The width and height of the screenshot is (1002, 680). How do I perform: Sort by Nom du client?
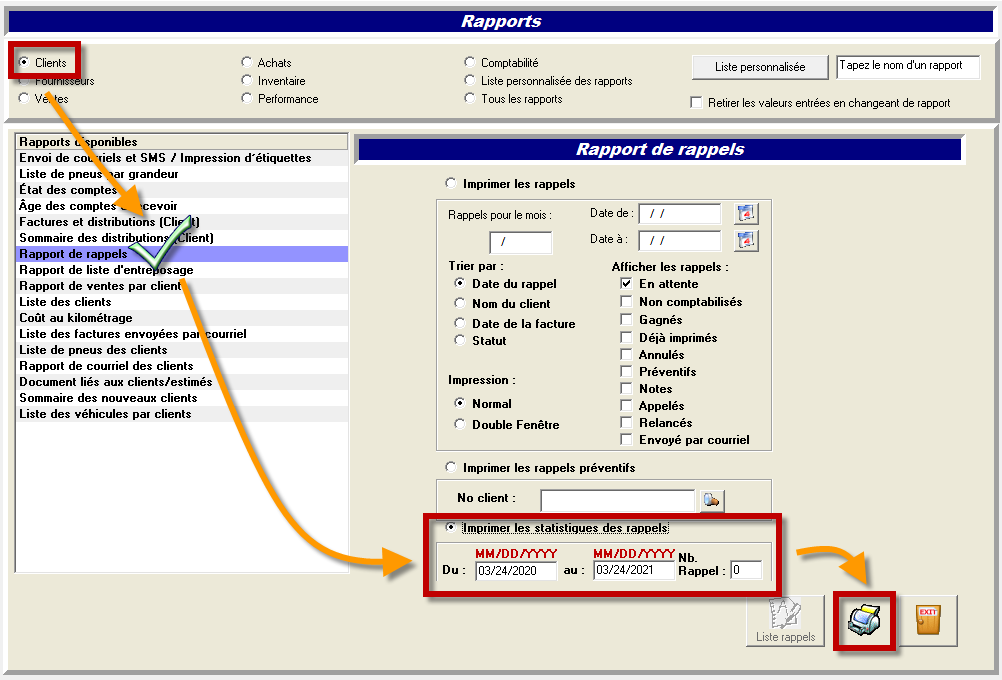[x=459, y=303]
